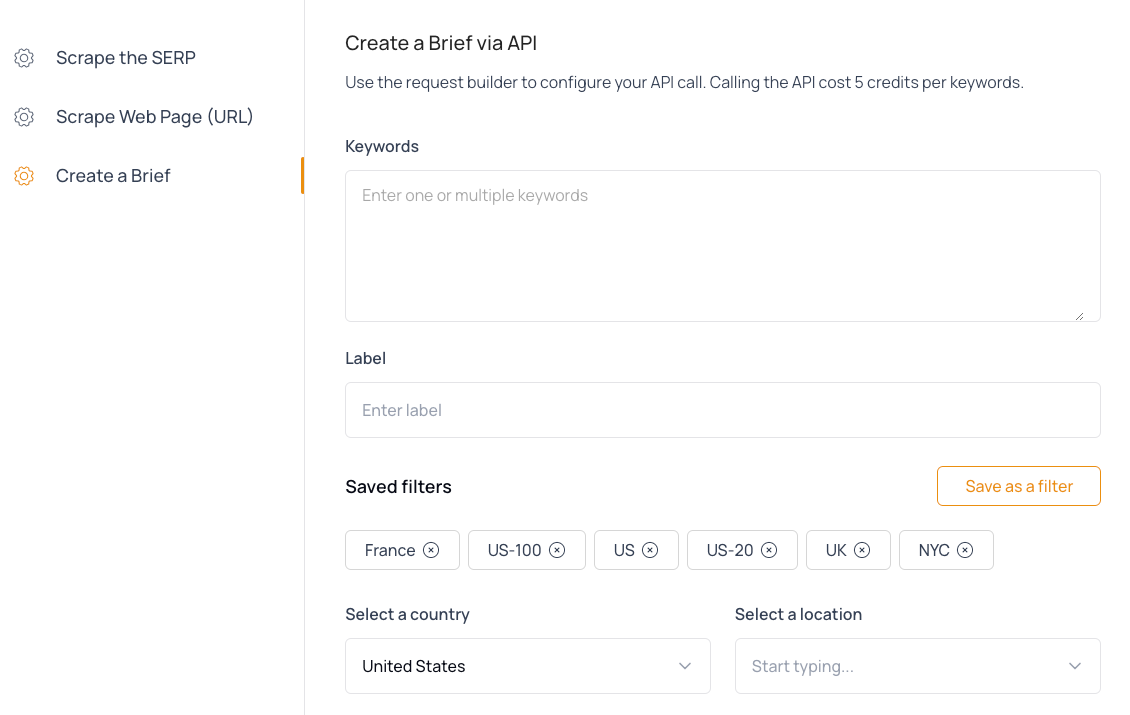Screen dimensions: 1130x715
Task: Switch to Scrape Web Page (URL)
Action: [154, 116]
